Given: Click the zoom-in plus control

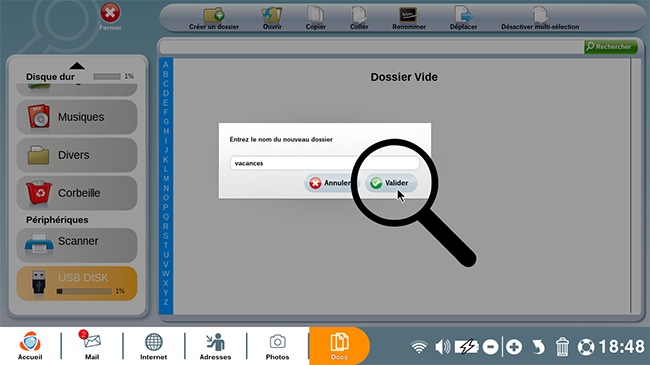Looking at the screenshot, I should [514, 347].
